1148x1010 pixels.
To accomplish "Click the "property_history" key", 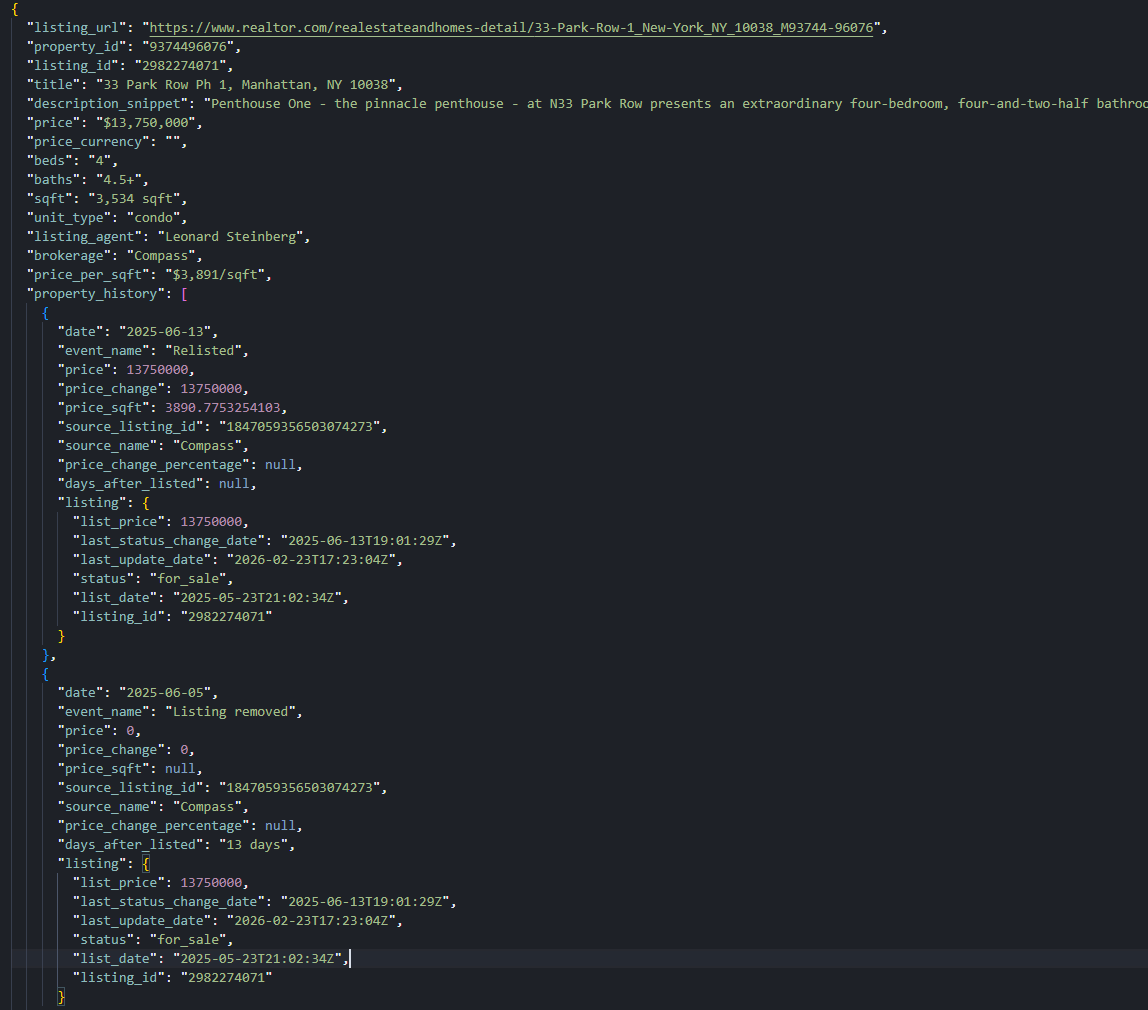I will pyautogui.click(x=96, y=293).
